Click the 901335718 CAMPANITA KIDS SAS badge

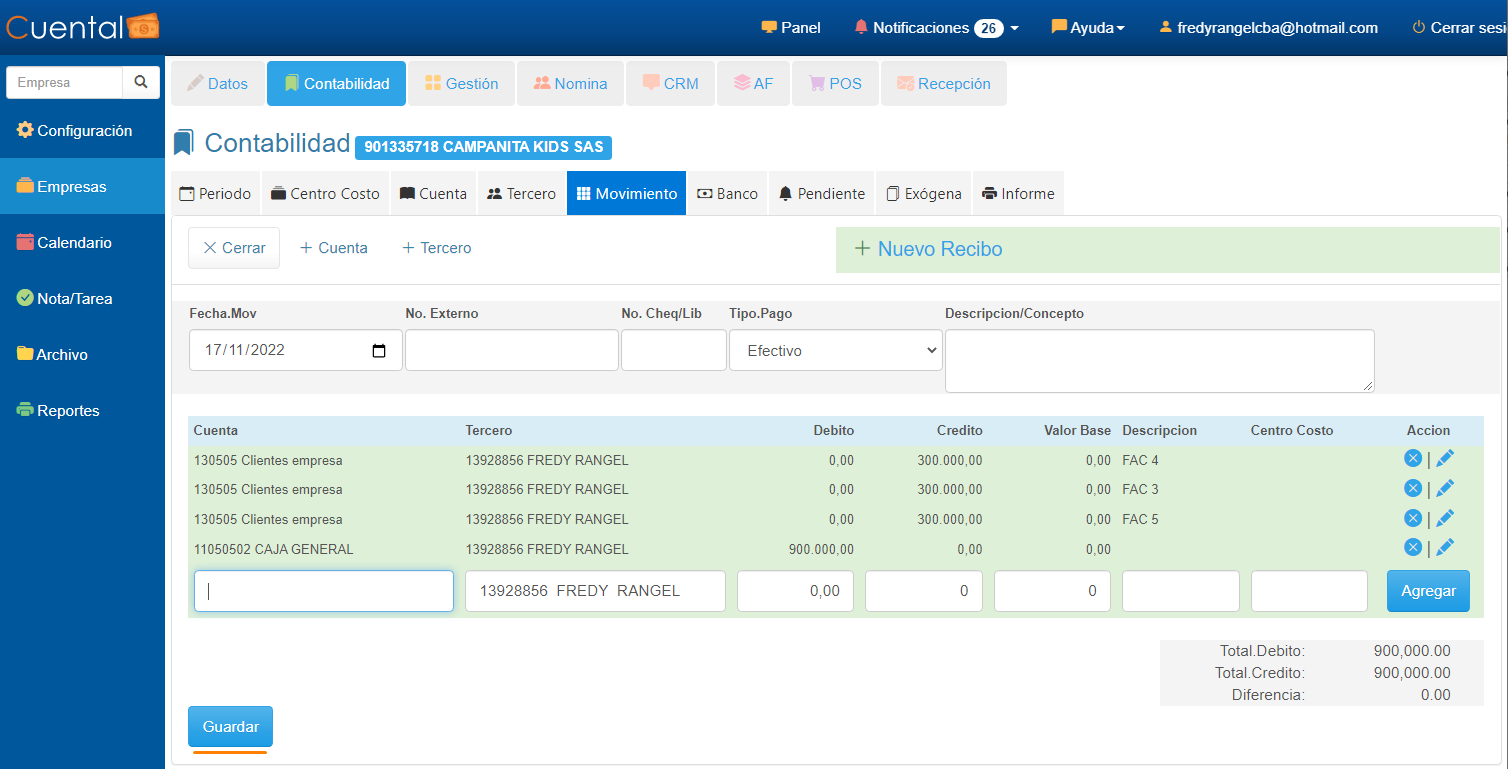pos(484,147)
